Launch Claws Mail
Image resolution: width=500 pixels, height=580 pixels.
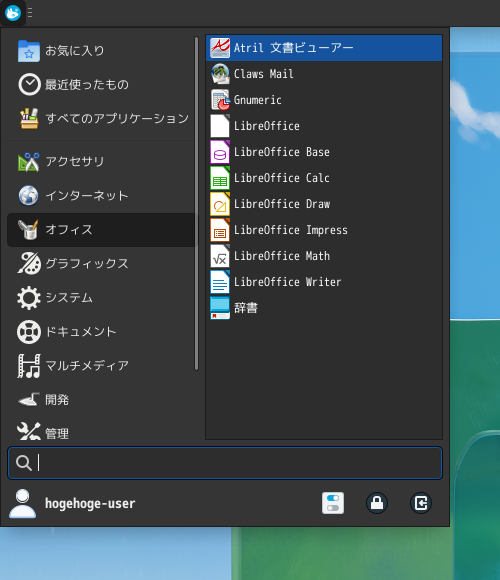pyautogui.click(x=324, y=74)
